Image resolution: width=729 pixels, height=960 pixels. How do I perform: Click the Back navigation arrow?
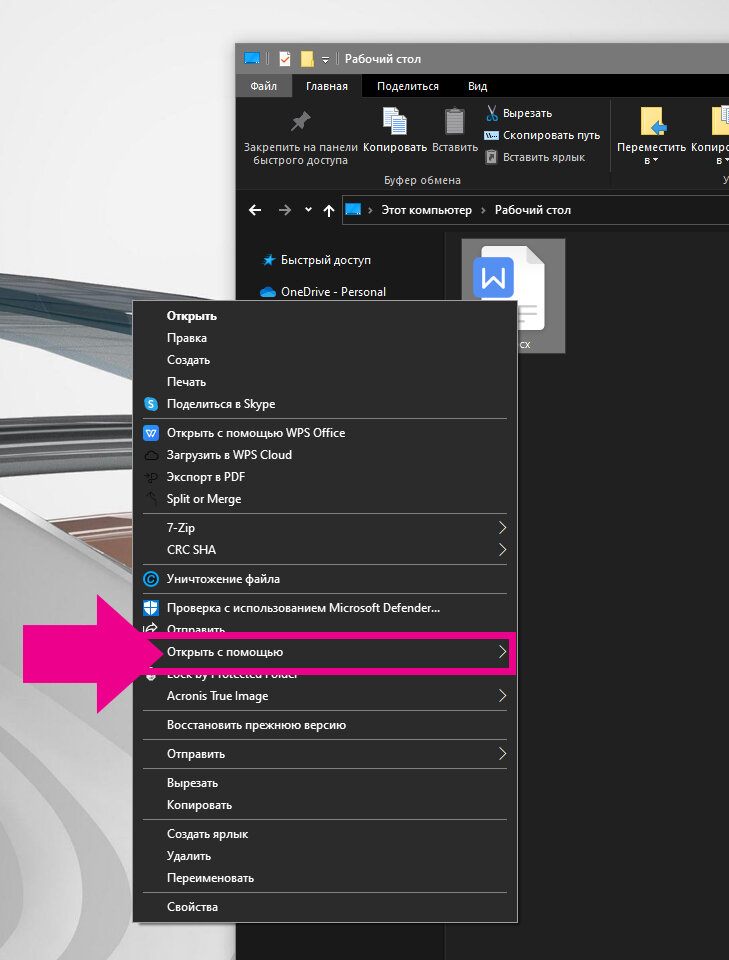(255, 211)
